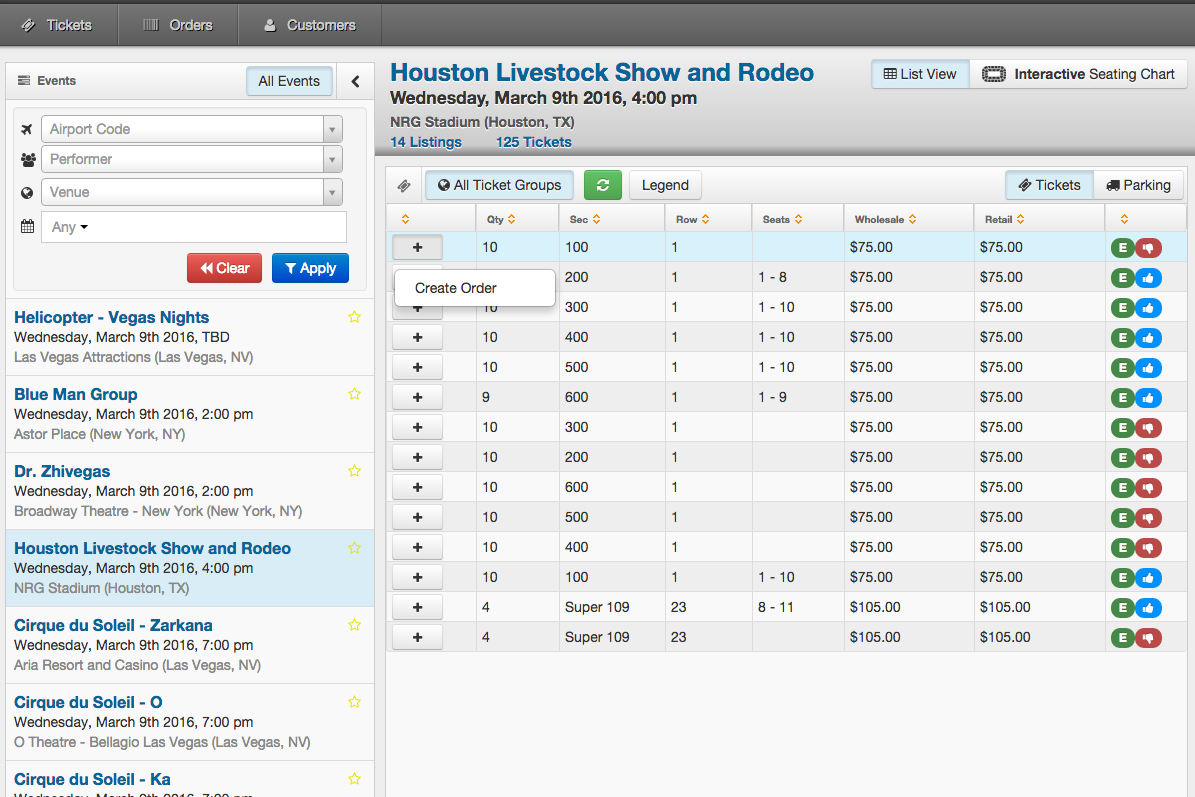Sort the table by Sec column
1195x797 pixels.
[x=585, y=219]
